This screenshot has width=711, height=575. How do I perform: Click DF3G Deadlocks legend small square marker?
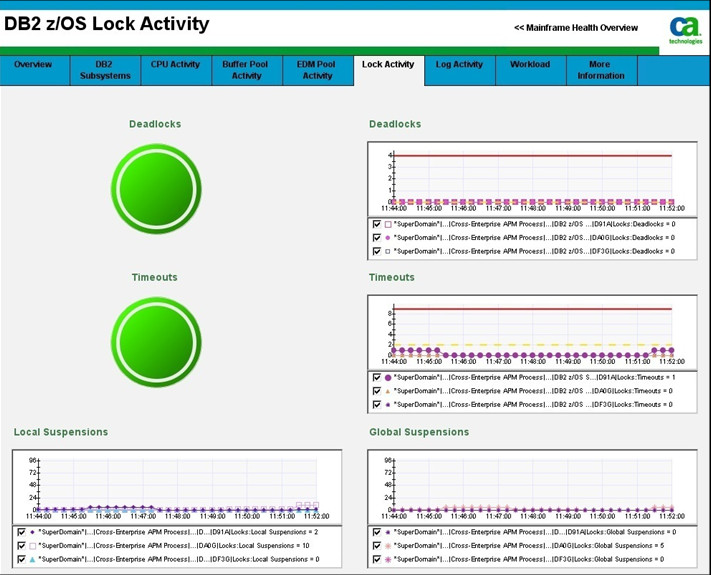[x=388, y=251]
